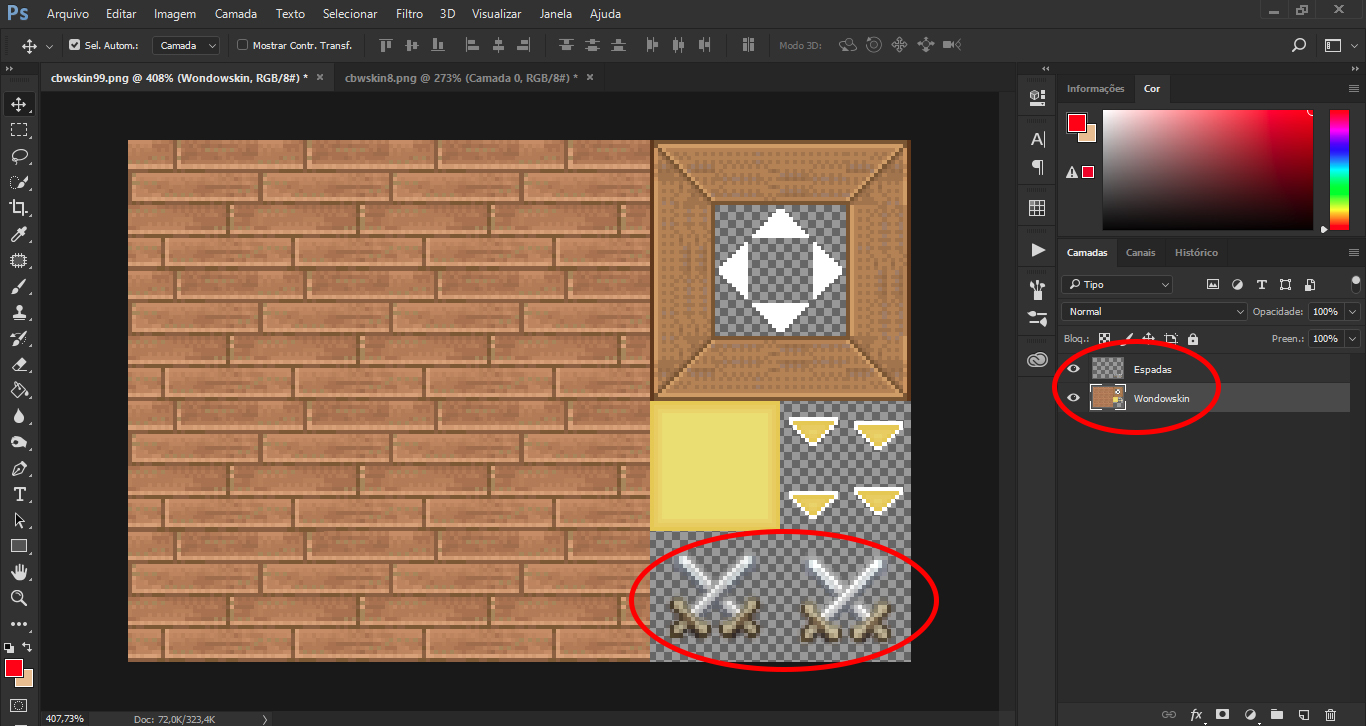Select the Horizontal Type tool

coord(19,494)
